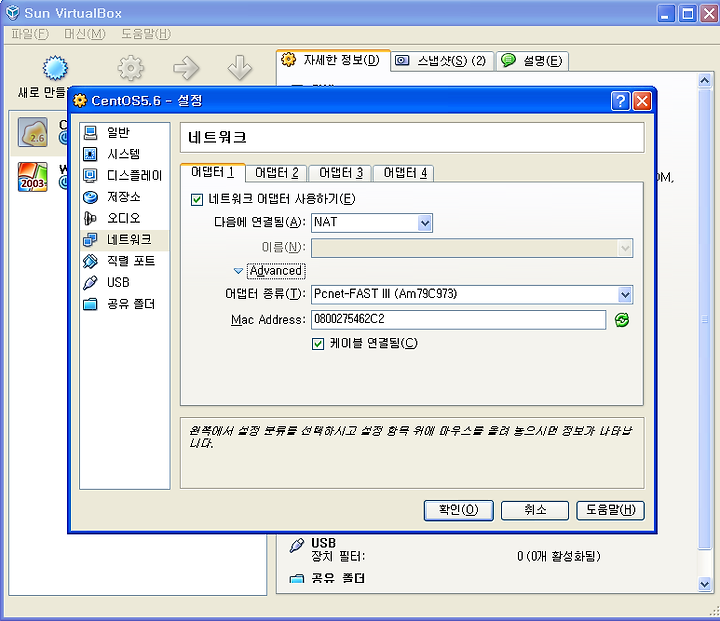Click the 새로 만들기 (New) toolbar icon
Viewport: 720px width, 621px height.
click(55, 68)
